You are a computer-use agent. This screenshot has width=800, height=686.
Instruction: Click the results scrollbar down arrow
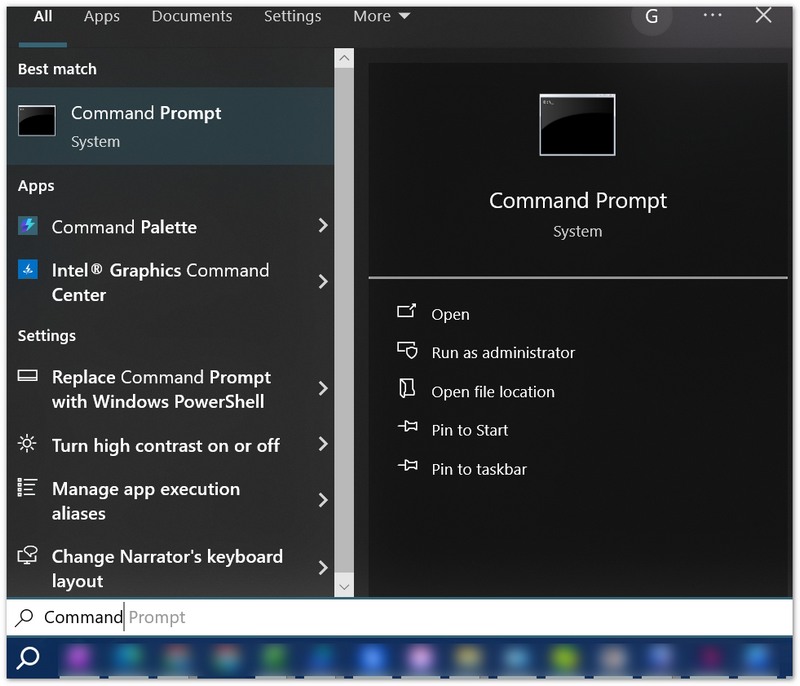coord(344,587)
